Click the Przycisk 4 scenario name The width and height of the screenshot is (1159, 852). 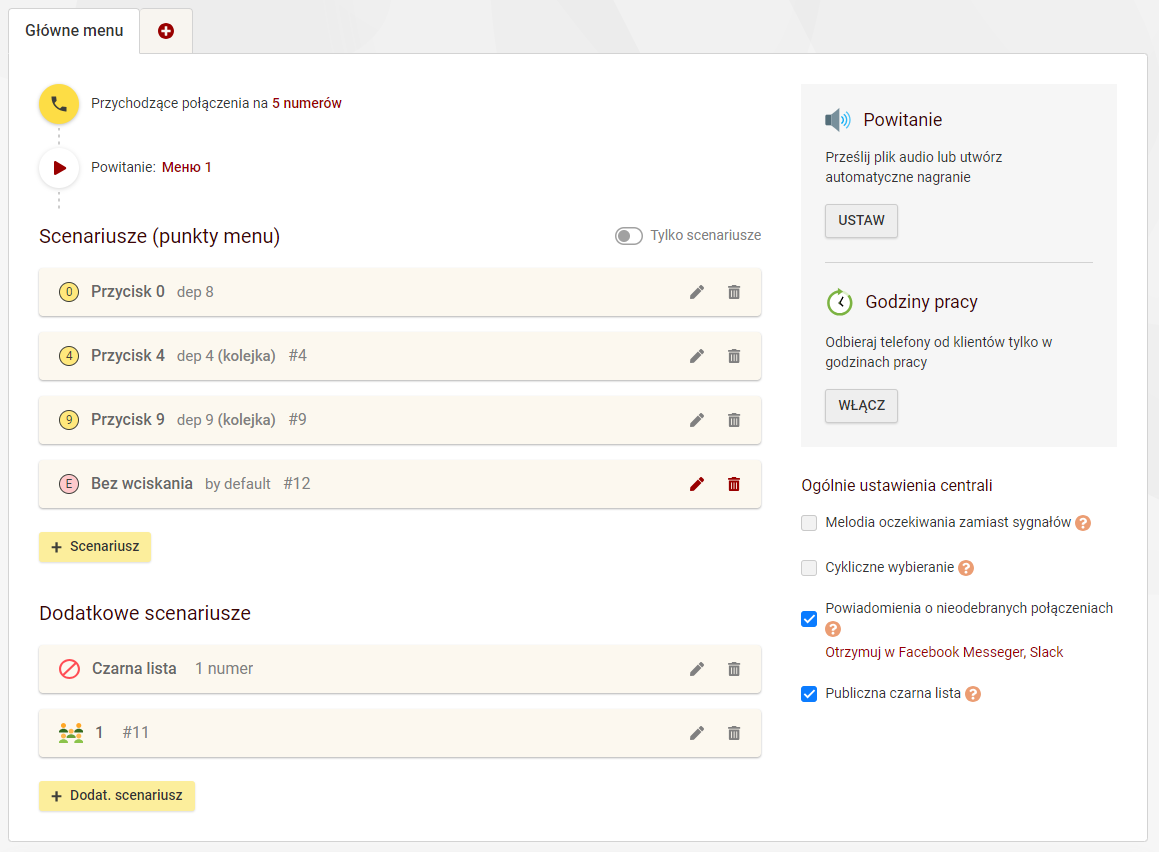pos(127,356)
